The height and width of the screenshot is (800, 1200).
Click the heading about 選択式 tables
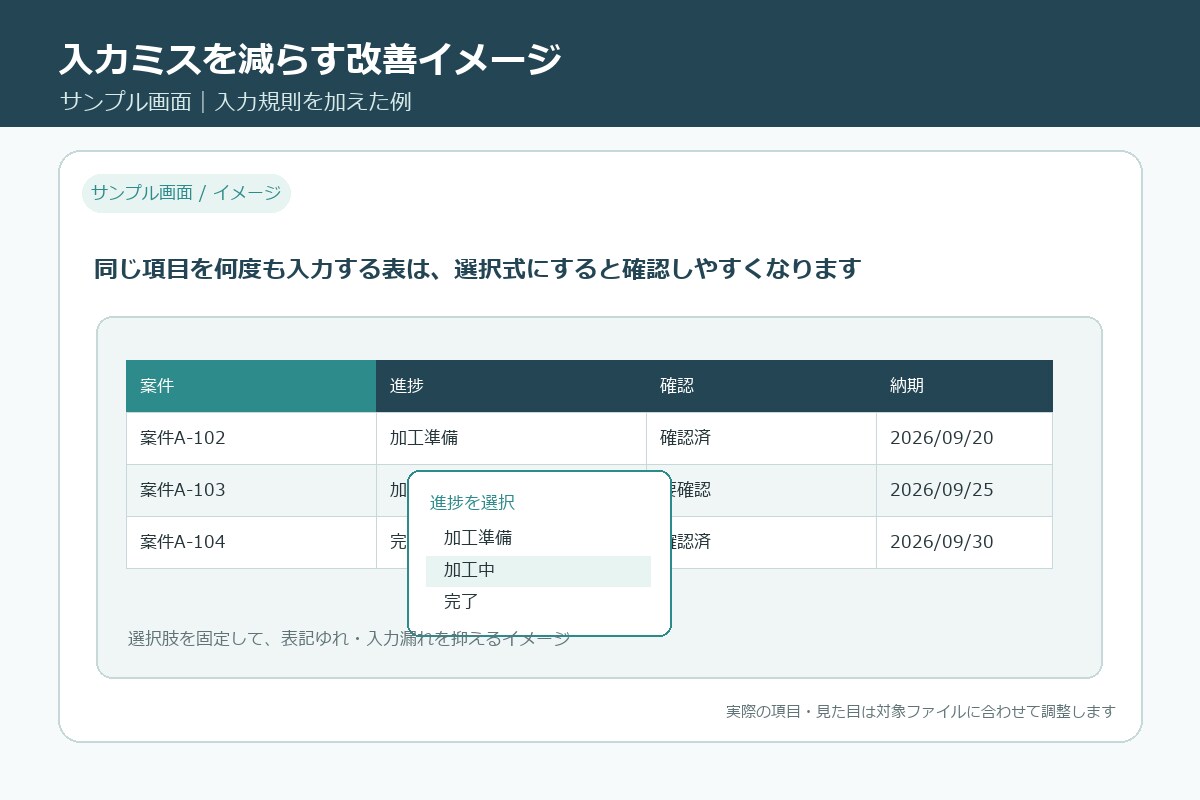(x=477, y=269)
